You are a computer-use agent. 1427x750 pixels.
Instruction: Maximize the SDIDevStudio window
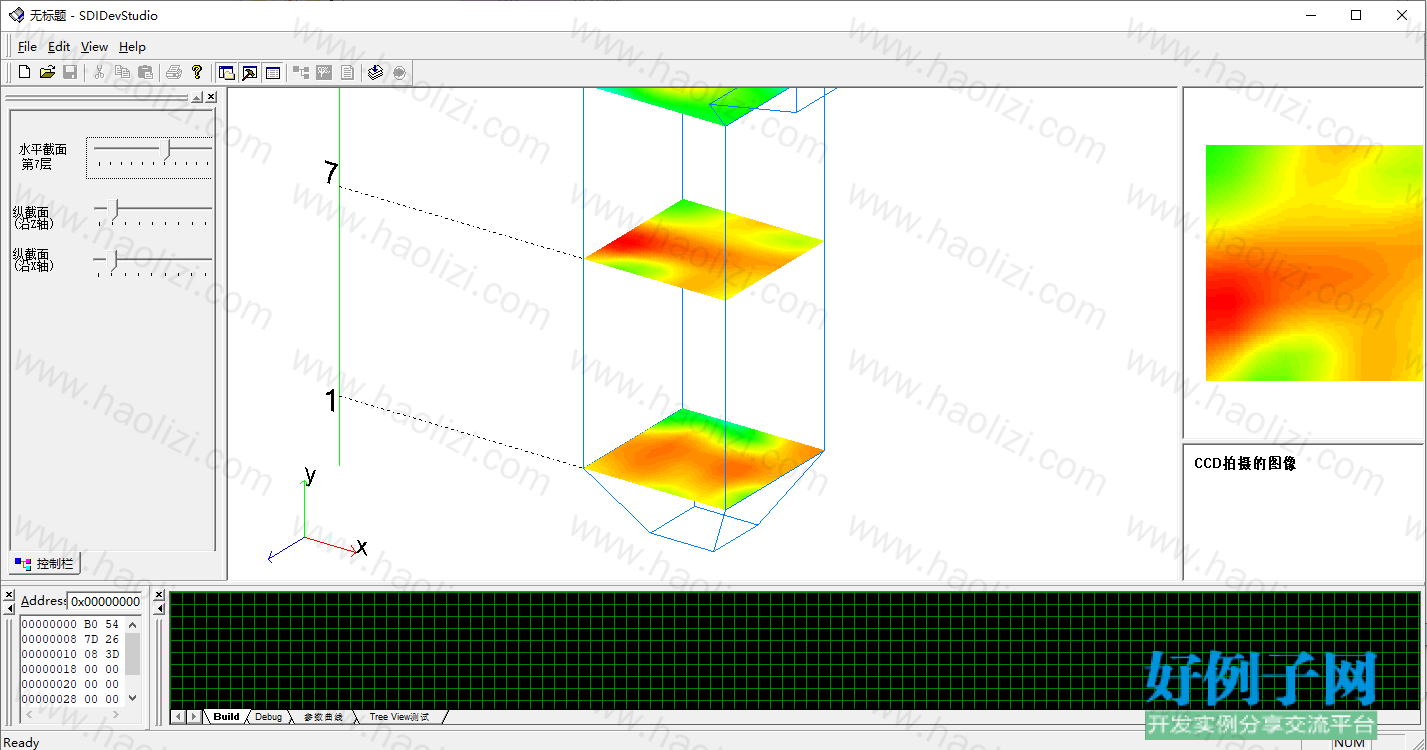click(x=1356, y=15)
